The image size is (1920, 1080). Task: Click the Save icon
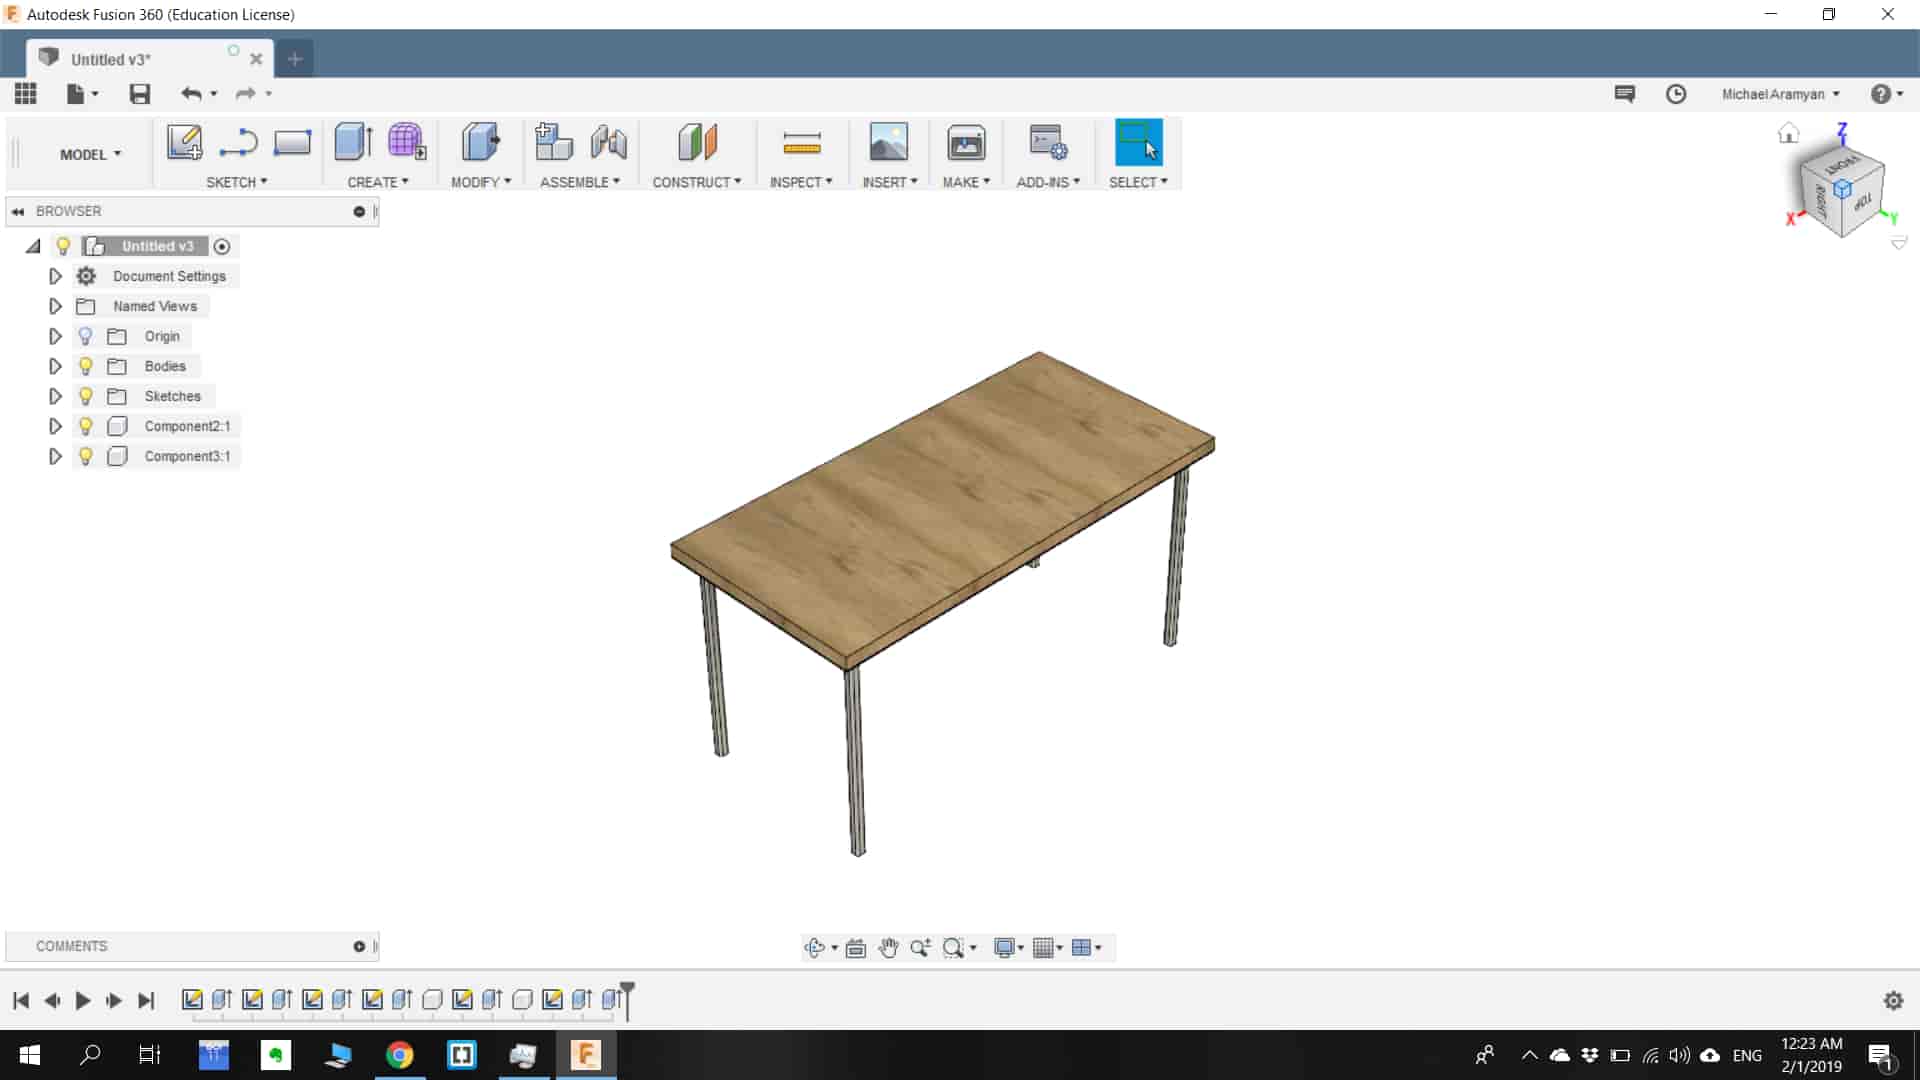140,94
